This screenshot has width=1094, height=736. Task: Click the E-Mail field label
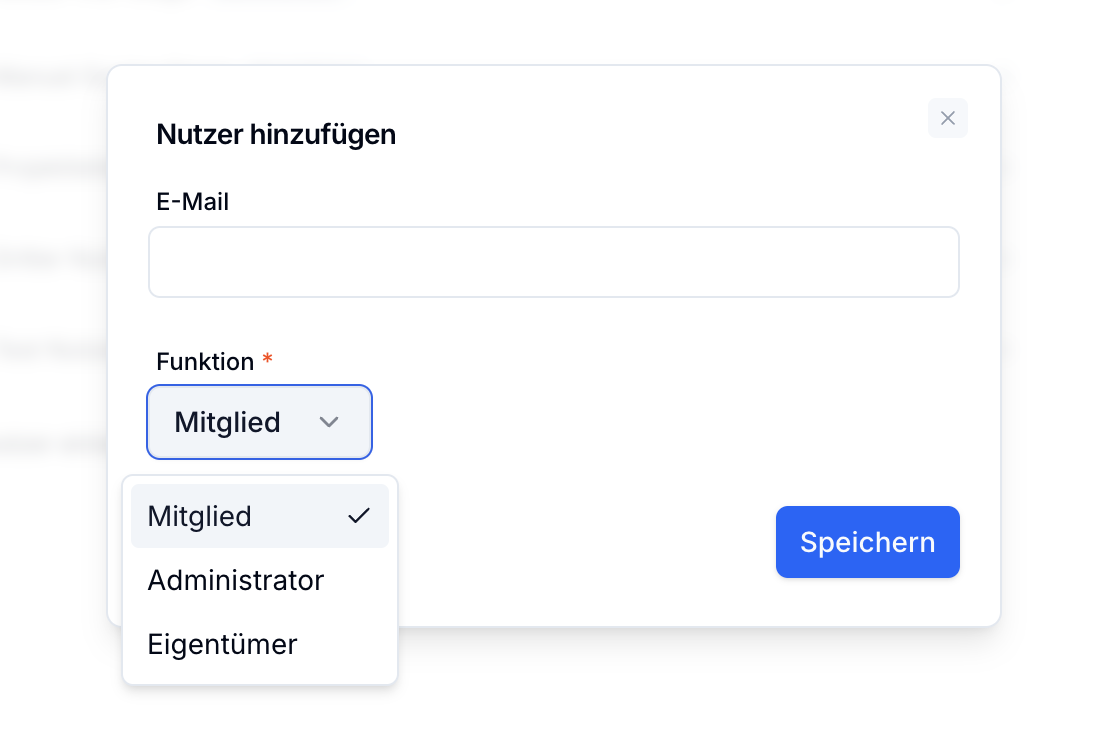coord(193,202)
